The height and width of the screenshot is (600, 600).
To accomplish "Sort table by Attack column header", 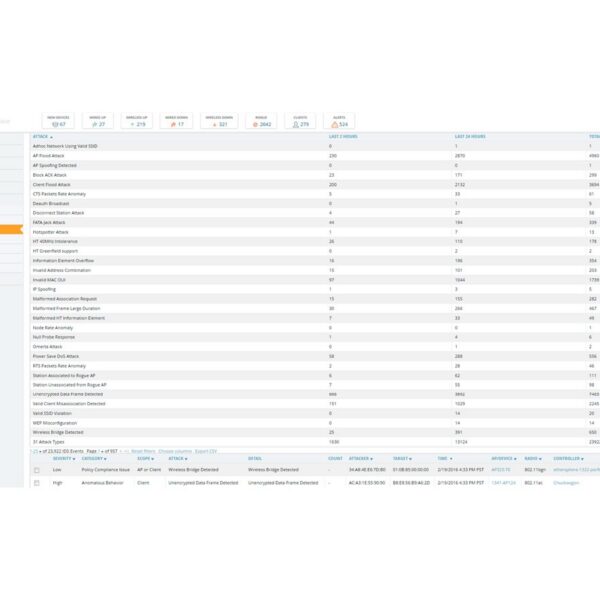I will [41, 136].
